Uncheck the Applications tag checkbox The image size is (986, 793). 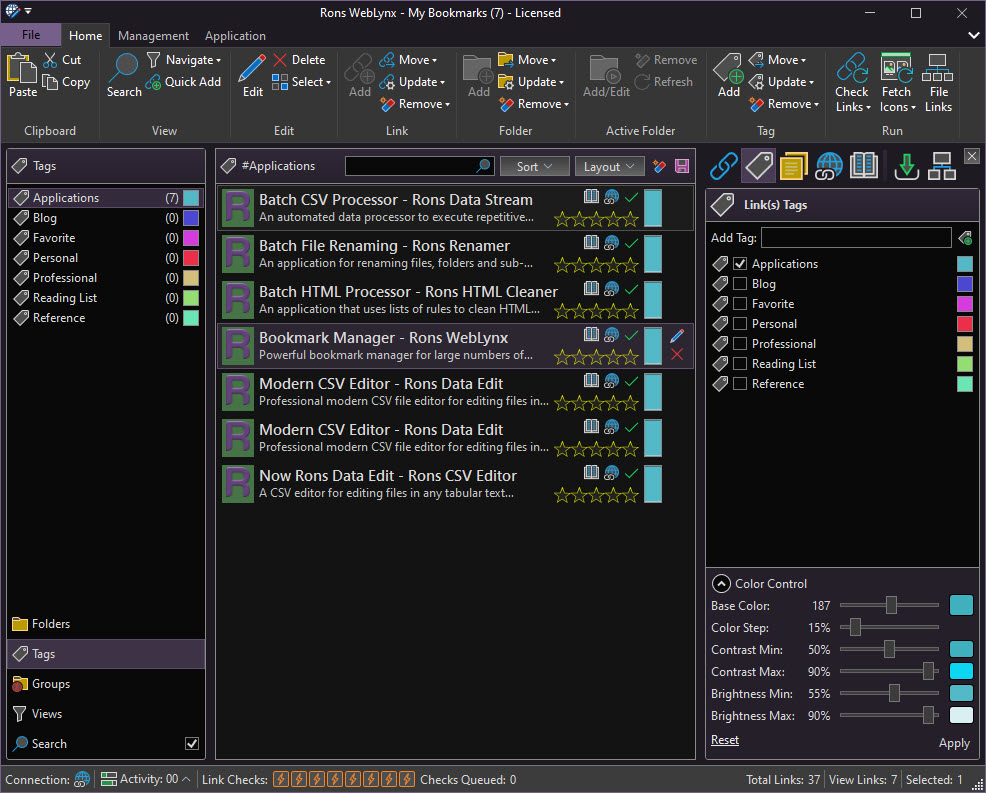click(740, 264)
